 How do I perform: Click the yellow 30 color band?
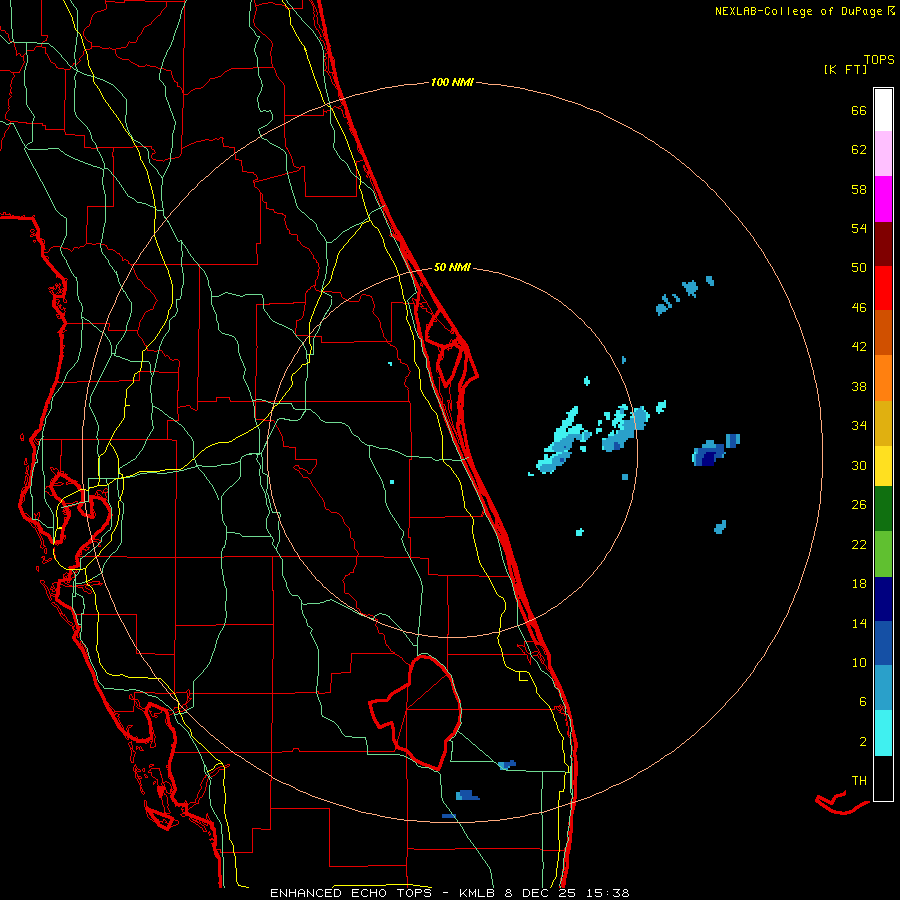(x=883, y=466)
